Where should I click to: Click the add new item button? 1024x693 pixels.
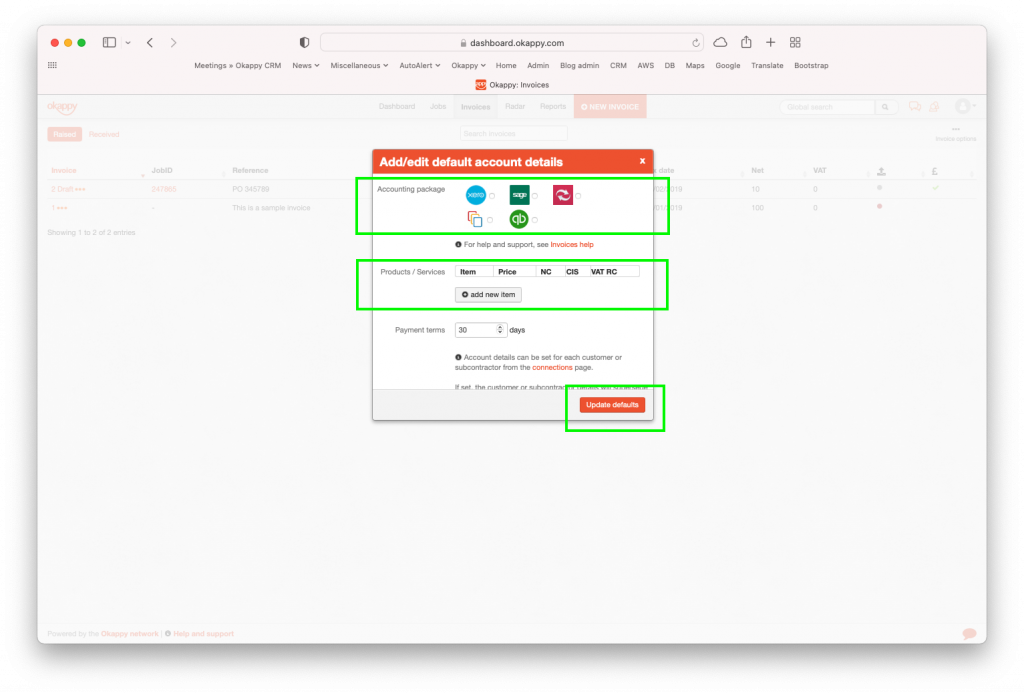point(488,295)
